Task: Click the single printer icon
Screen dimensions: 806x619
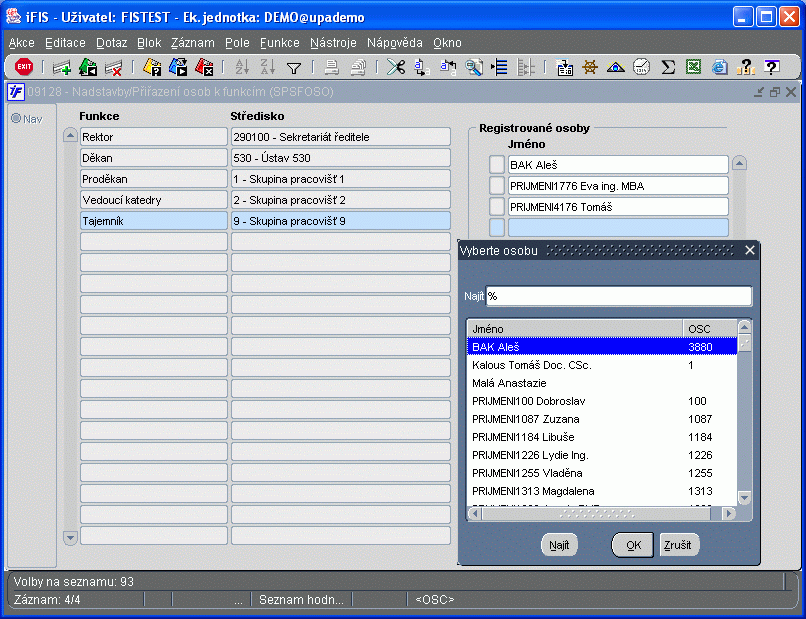Action: [x=332, y=67]
